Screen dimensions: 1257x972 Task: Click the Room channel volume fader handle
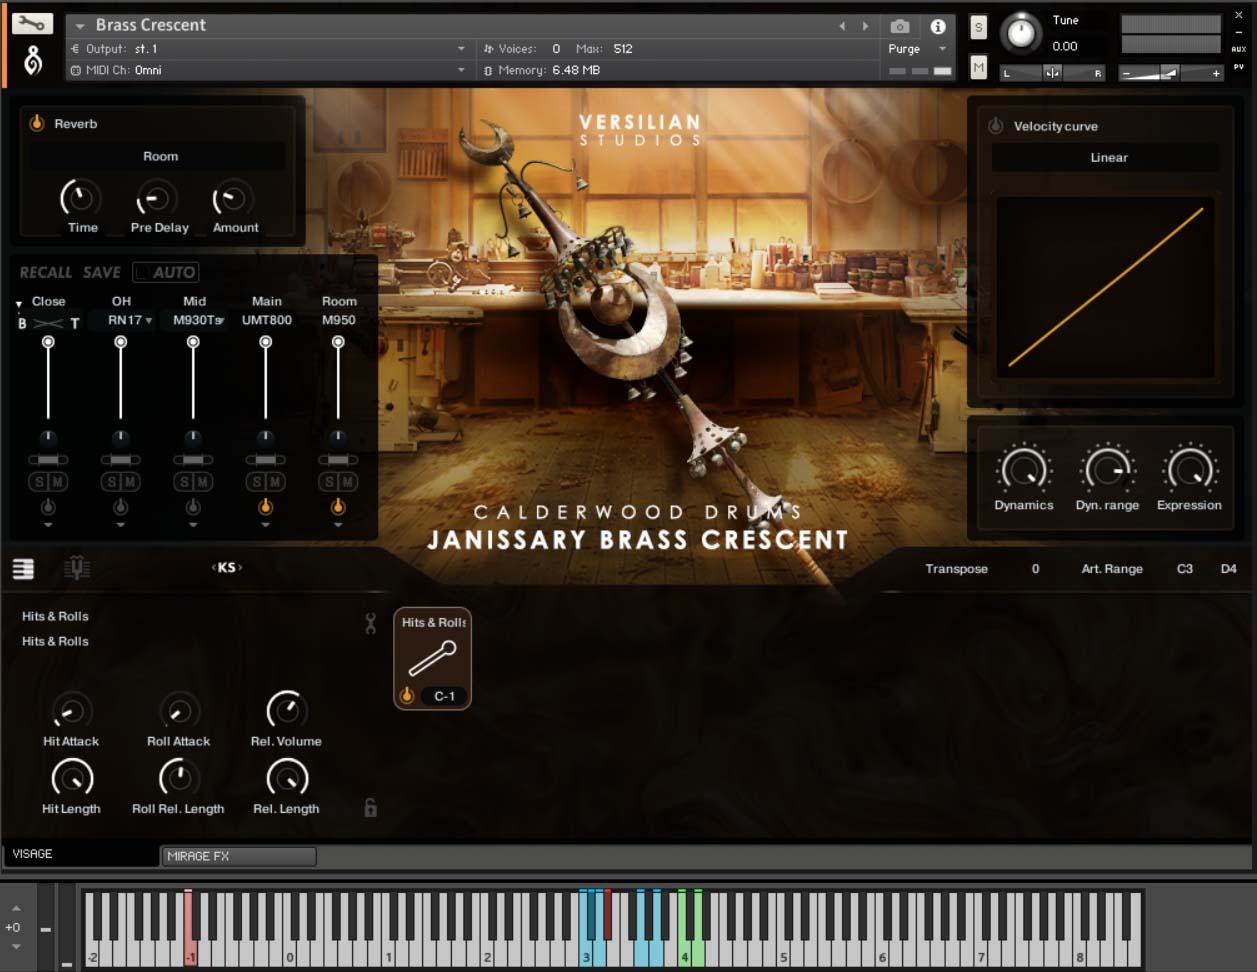[x=338, y=342]
